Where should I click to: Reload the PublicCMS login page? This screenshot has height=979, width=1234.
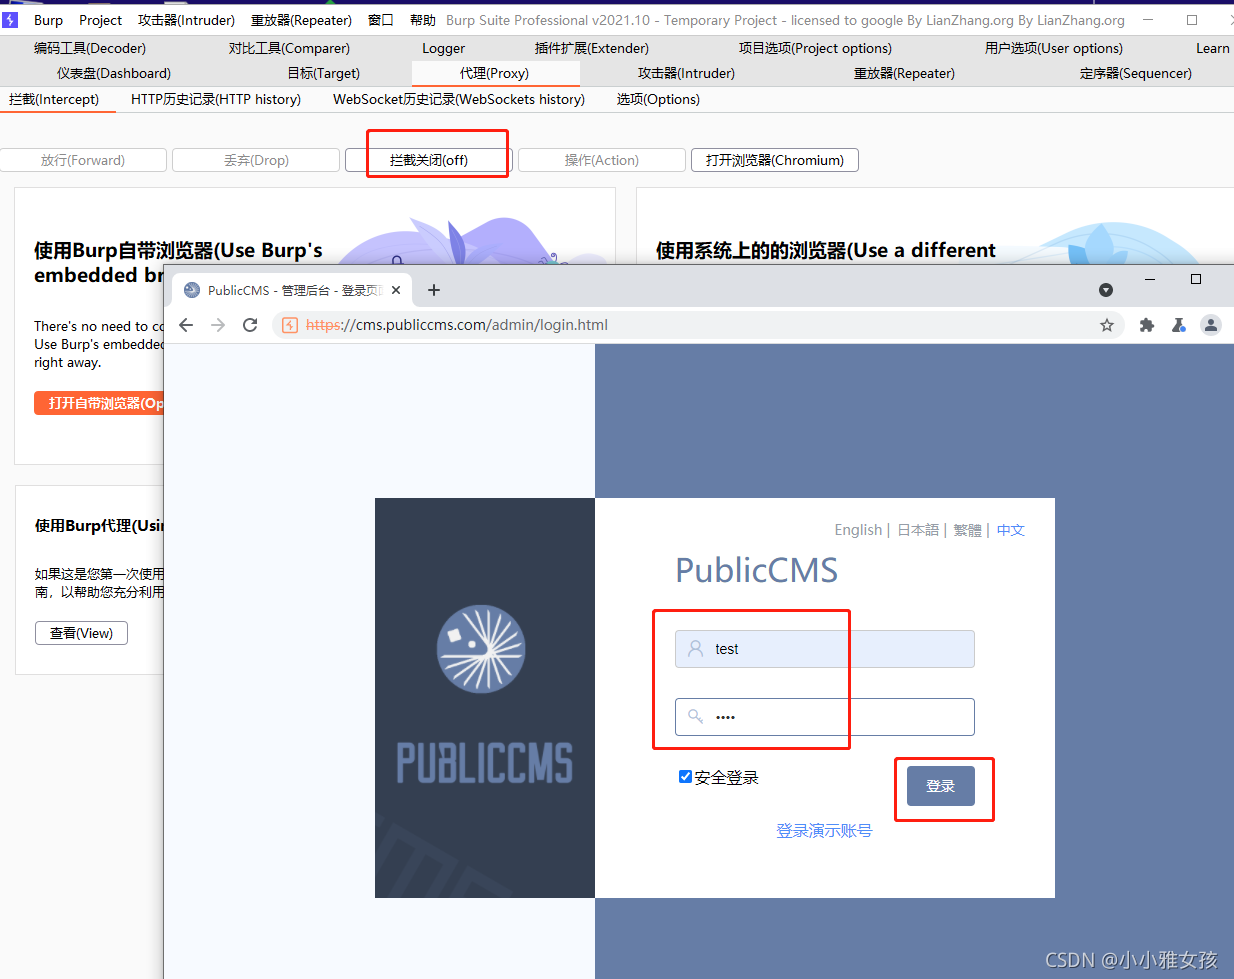tap(250, 325)
